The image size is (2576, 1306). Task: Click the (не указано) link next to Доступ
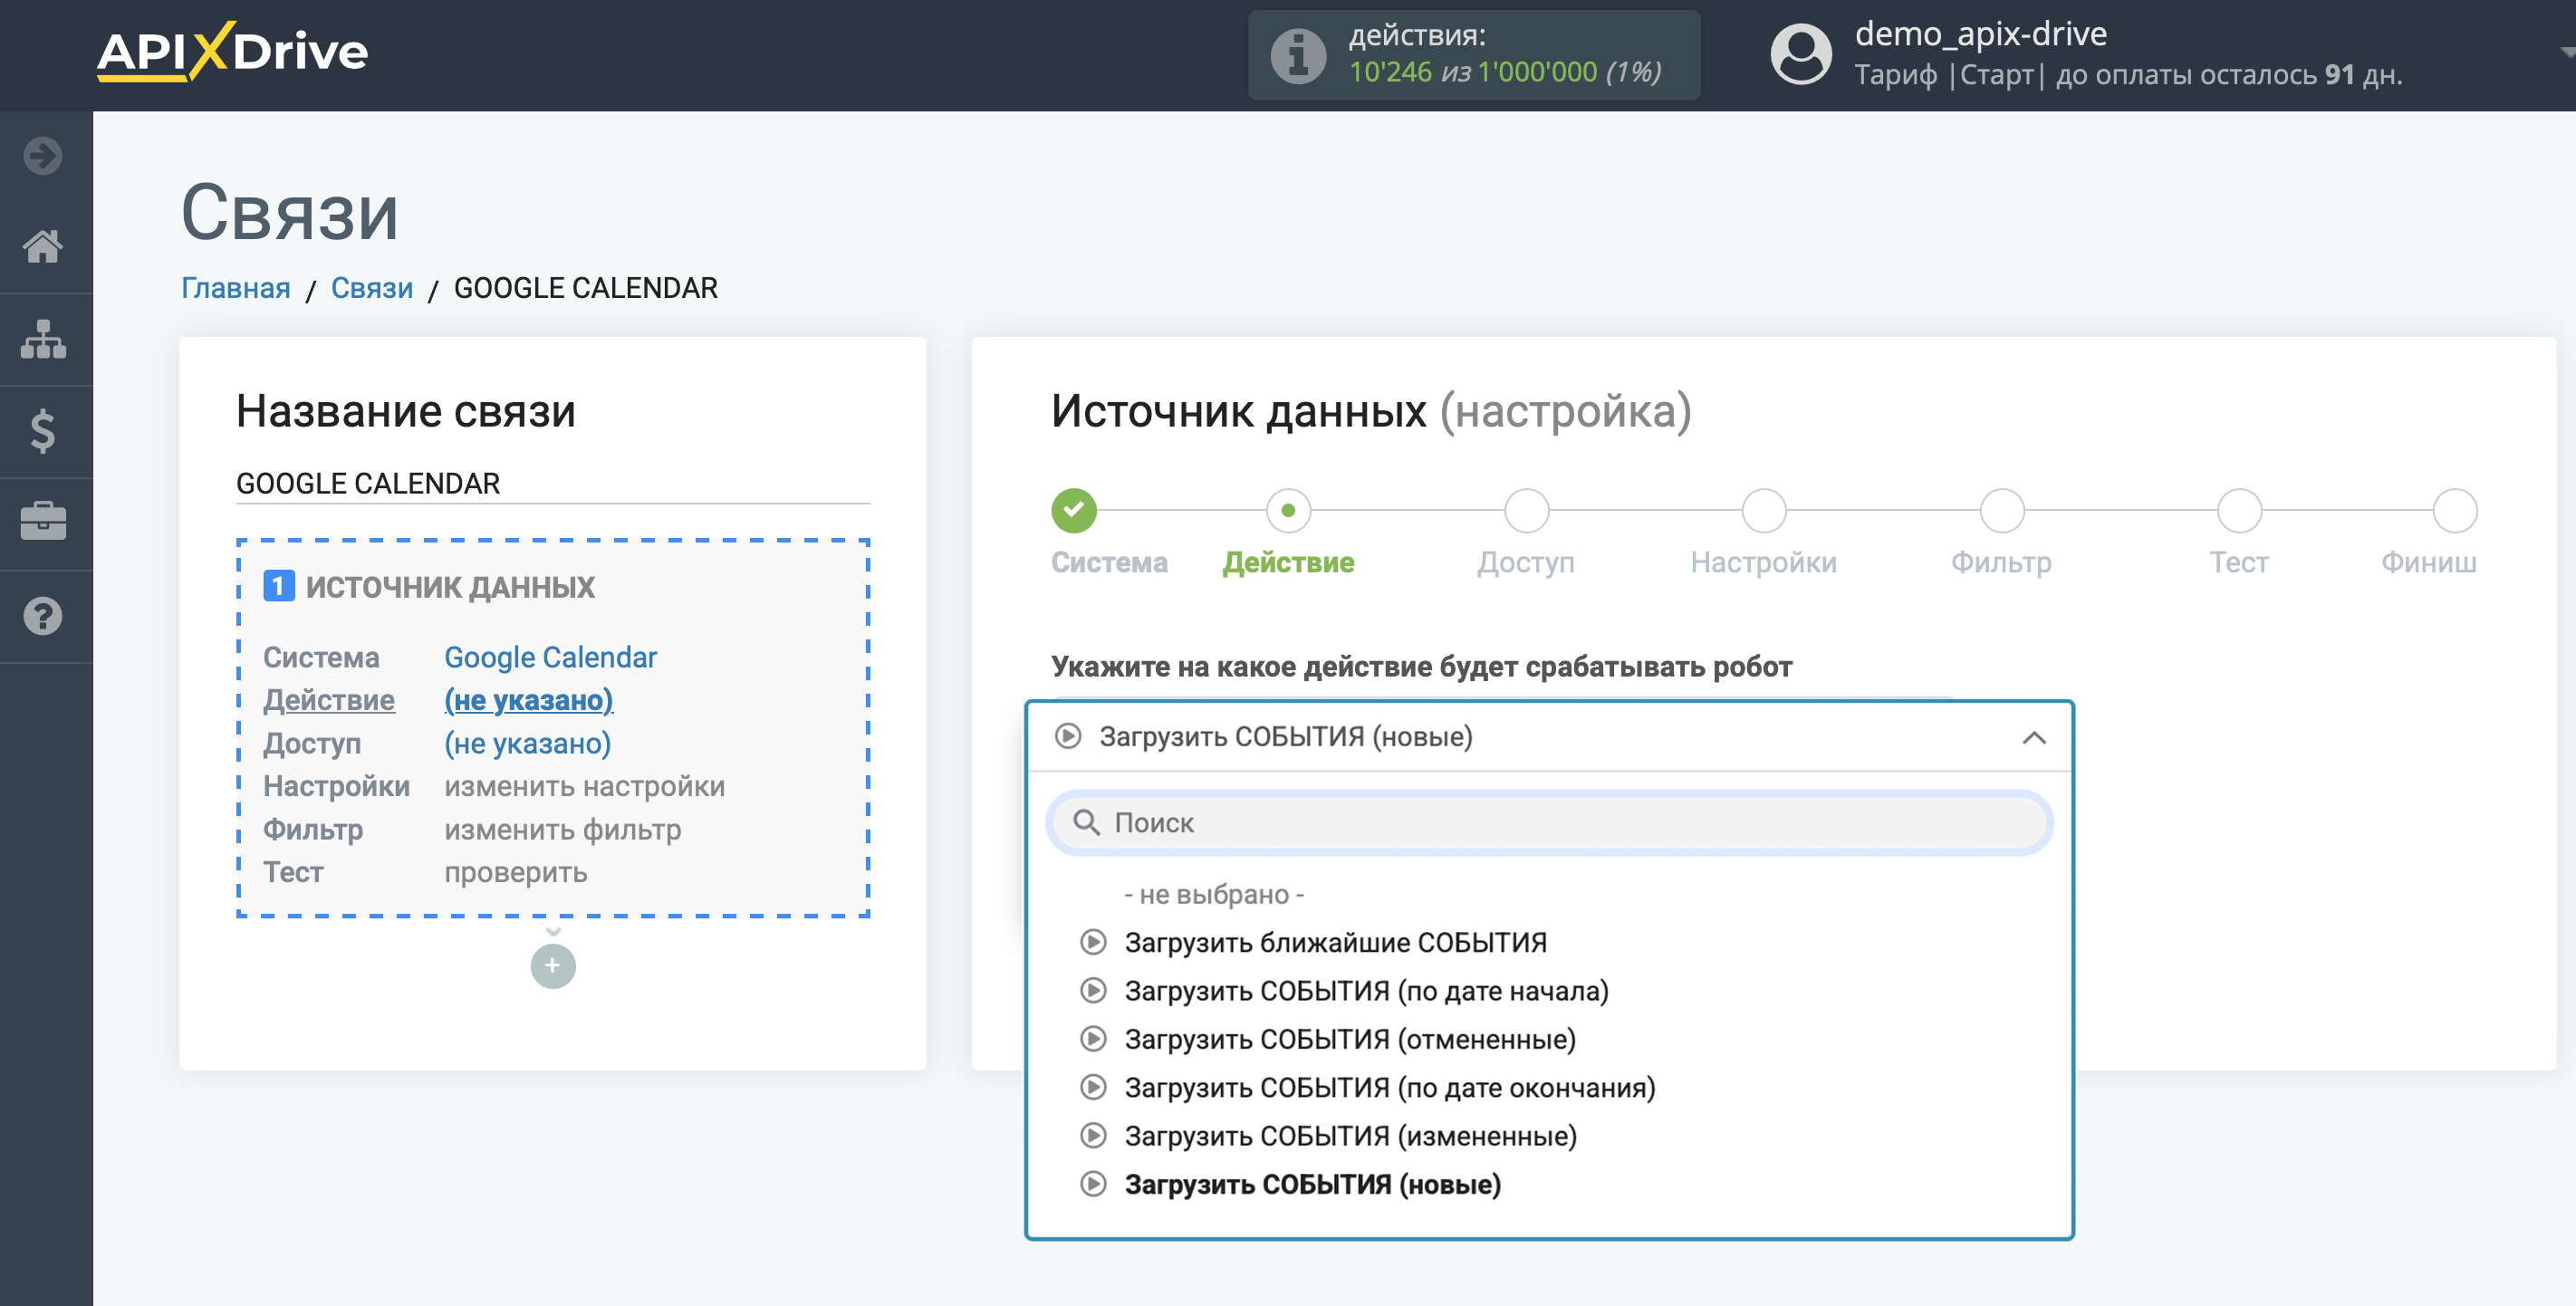tap(527, 743)
